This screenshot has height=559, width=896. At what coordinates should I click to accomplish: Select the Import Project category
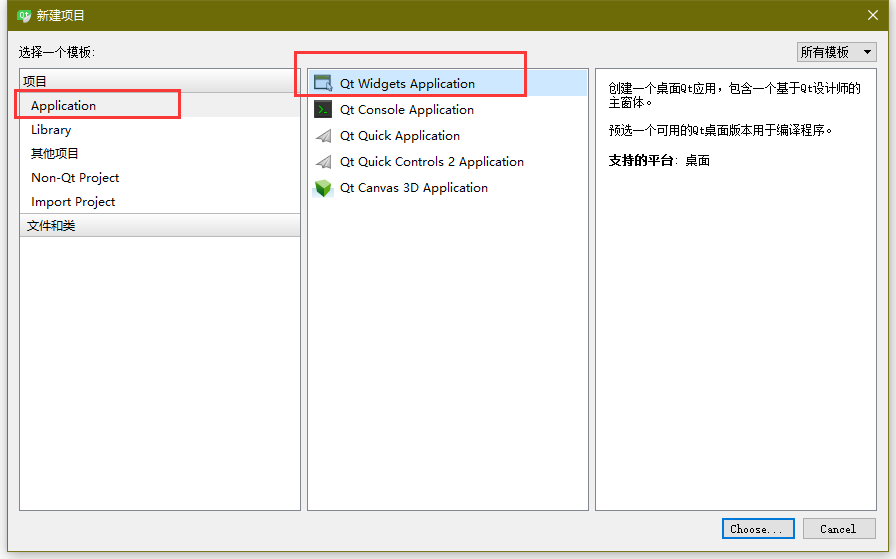click(159, 201)
